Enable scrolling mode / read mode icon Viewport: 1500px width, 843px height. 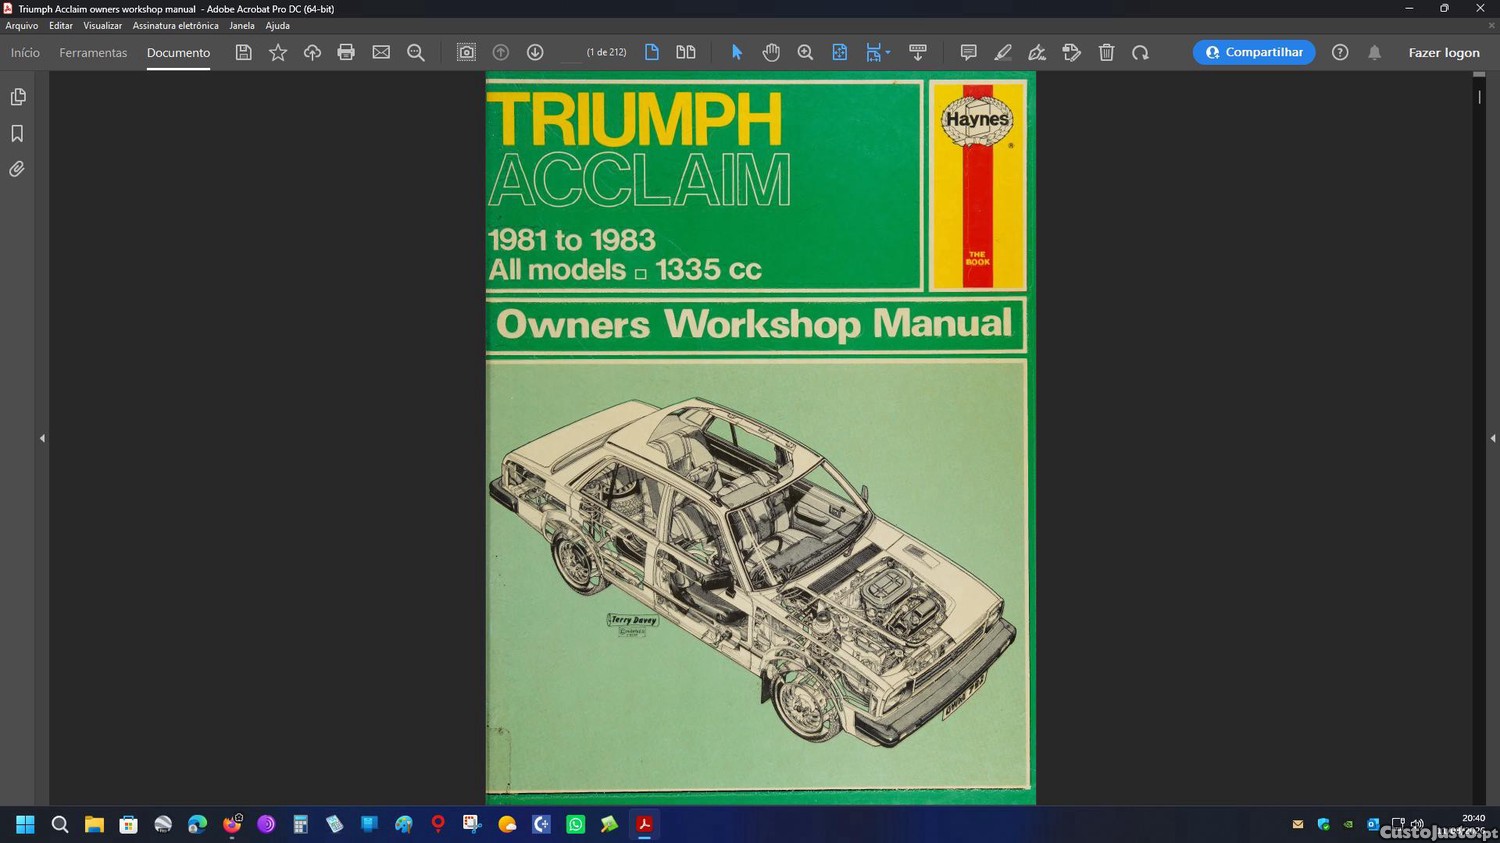(918, 52)
